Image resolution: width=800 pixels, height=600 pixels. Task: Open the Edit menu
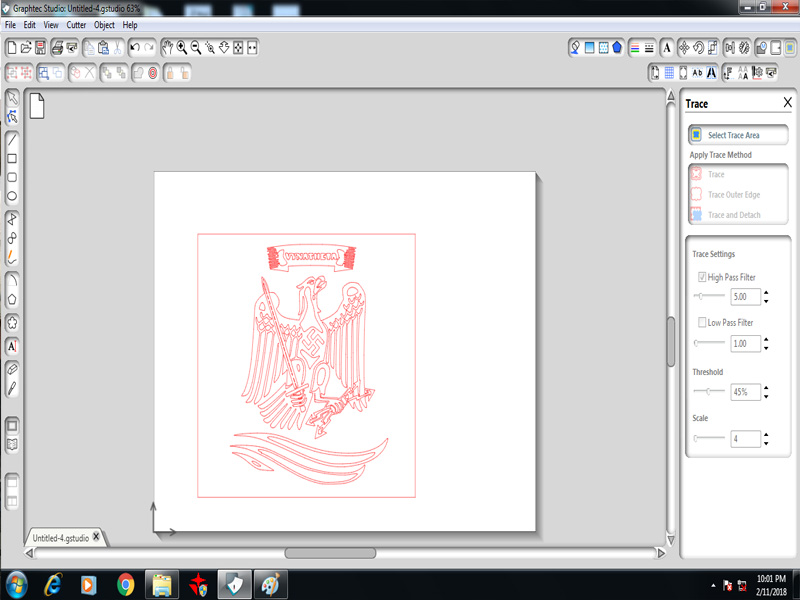[x=30, y=24]
